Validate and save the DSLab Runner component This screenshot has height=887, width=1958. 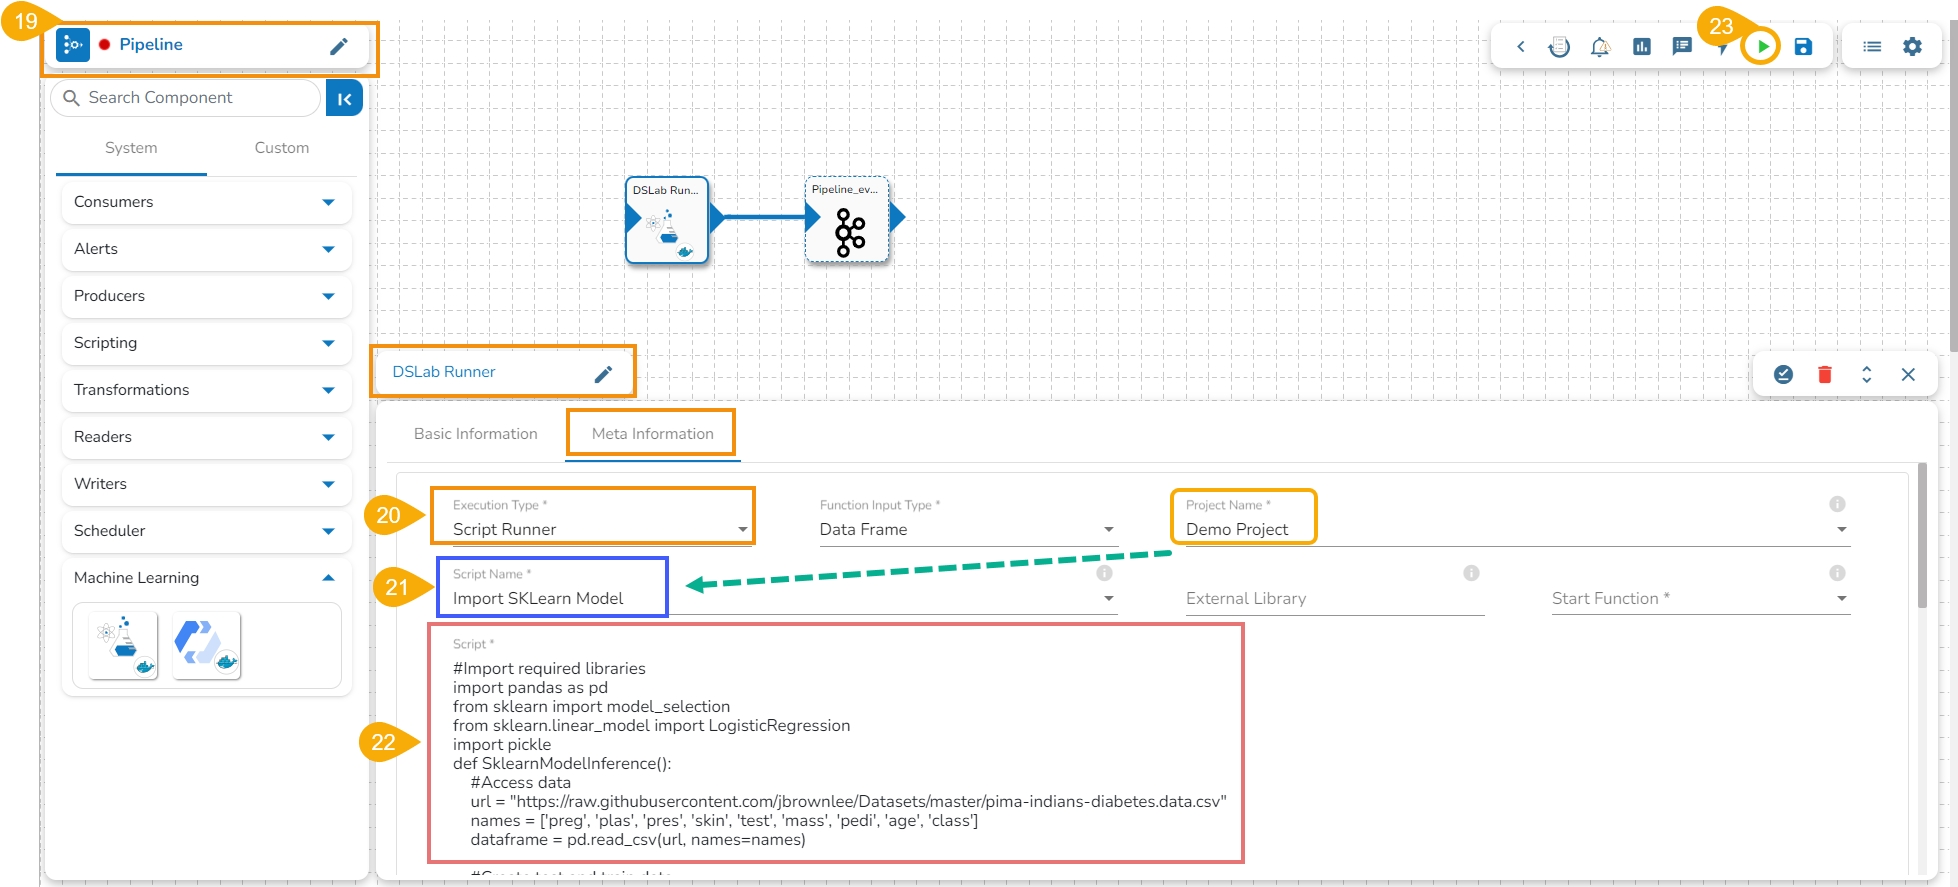click(1783, 374)
